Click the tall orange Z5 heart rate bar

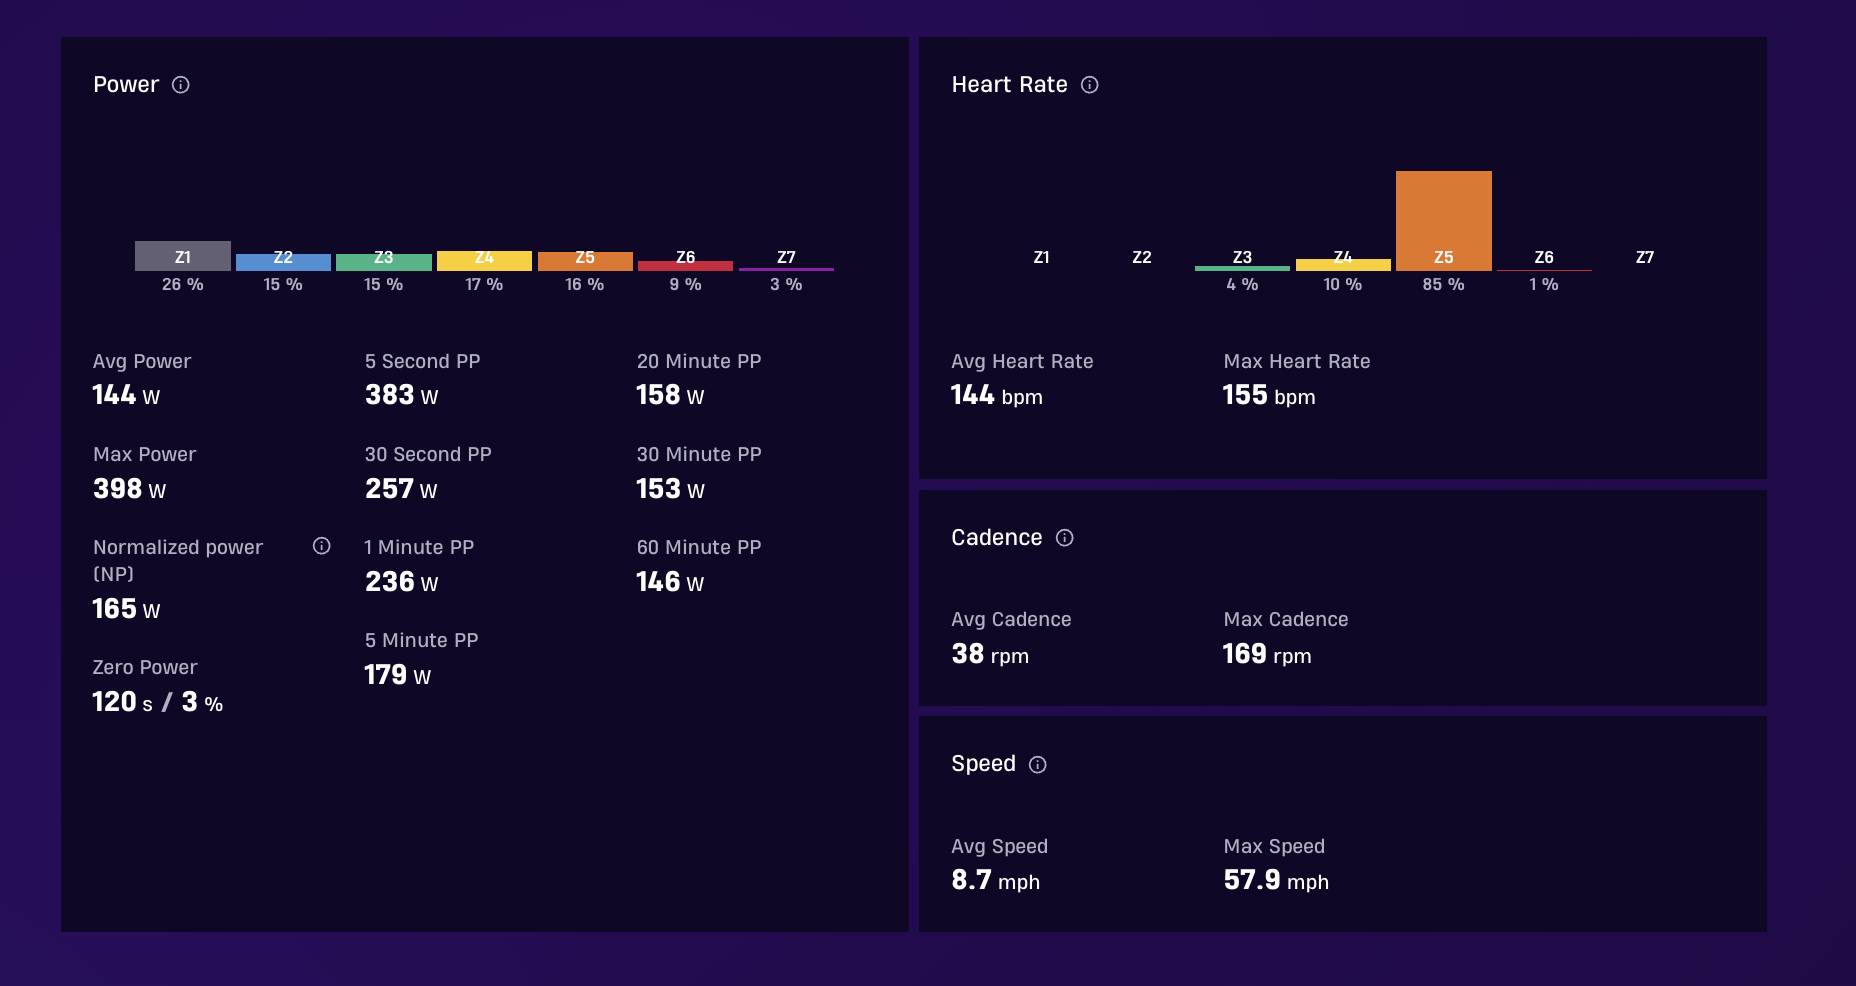[1444, 221]
